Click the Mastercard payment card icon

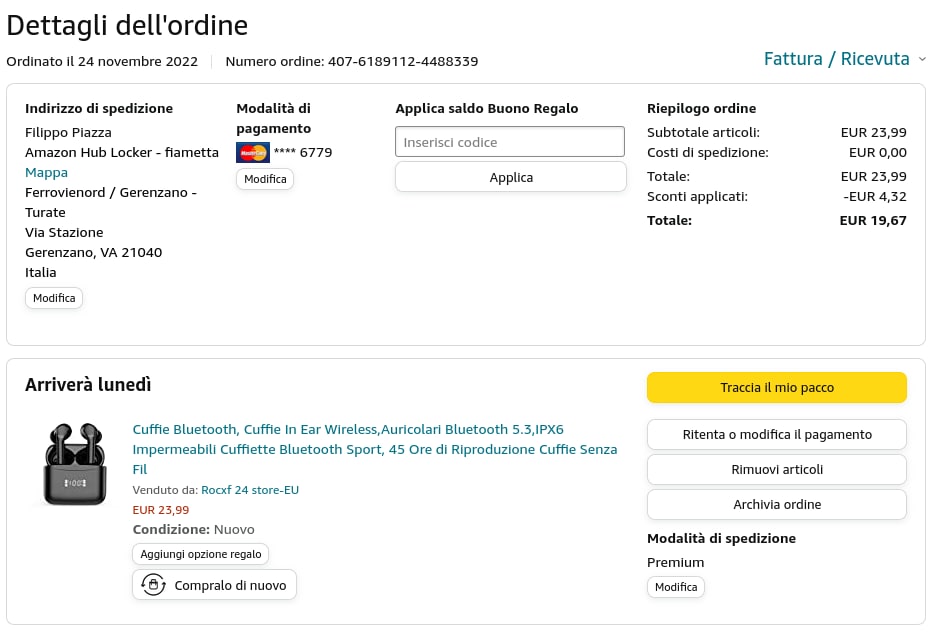pos(253,153)
